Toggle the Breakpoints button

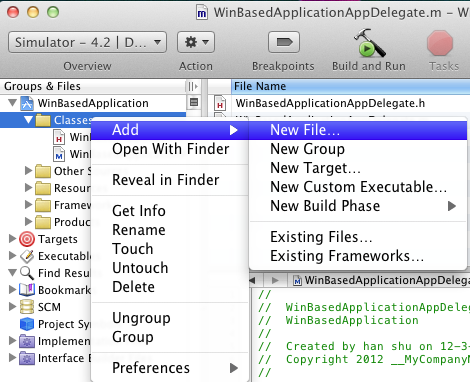tap(284, 42)
